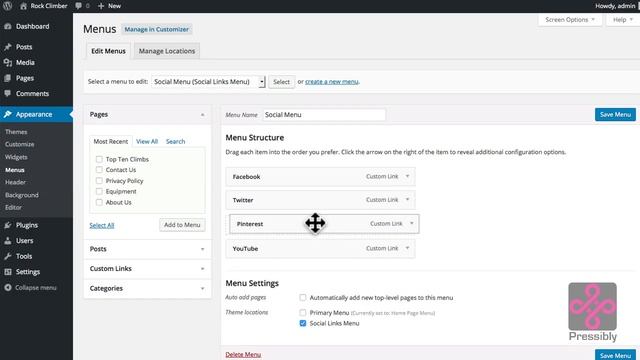
Task: Click the Comments bubble icon in sidebar
Action: (8, 93)
